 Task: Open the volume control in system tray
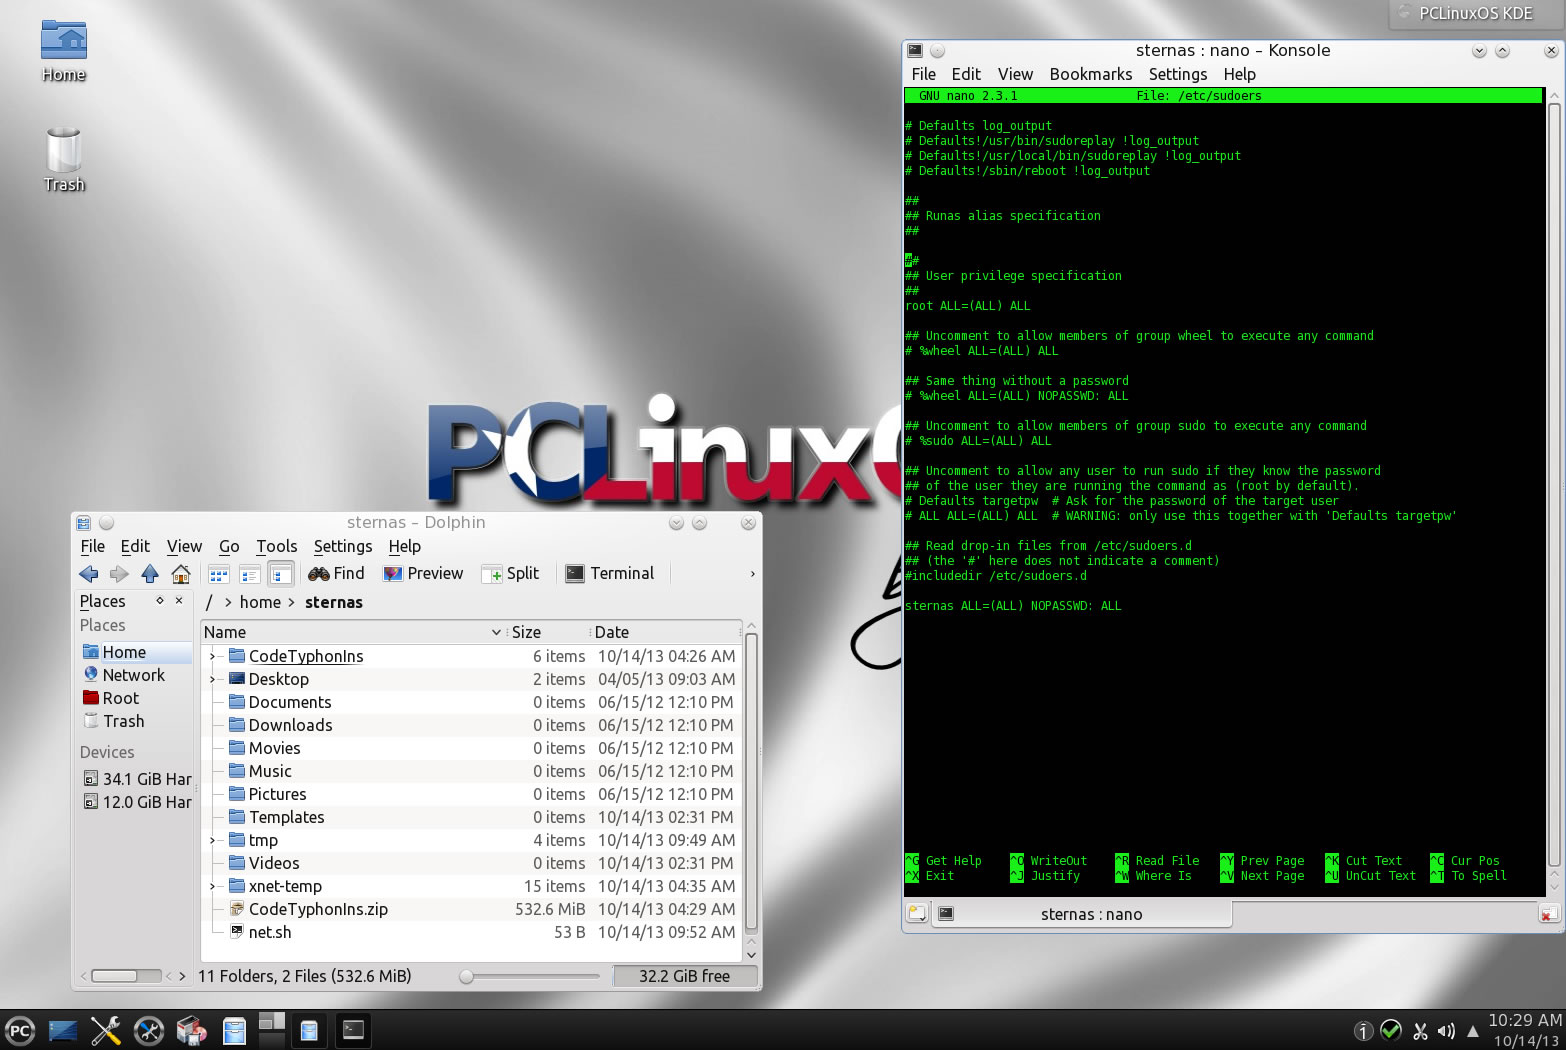tap(1446, 1031)
